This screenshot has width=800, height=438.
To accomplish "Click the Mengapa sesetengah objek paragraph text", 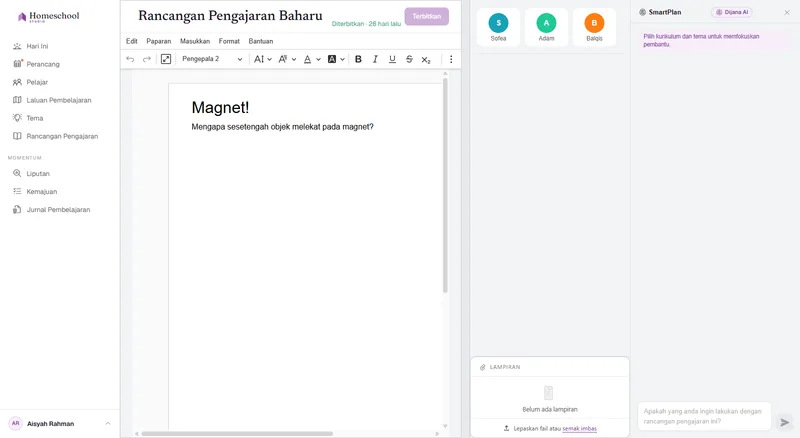I will [283, 127].
